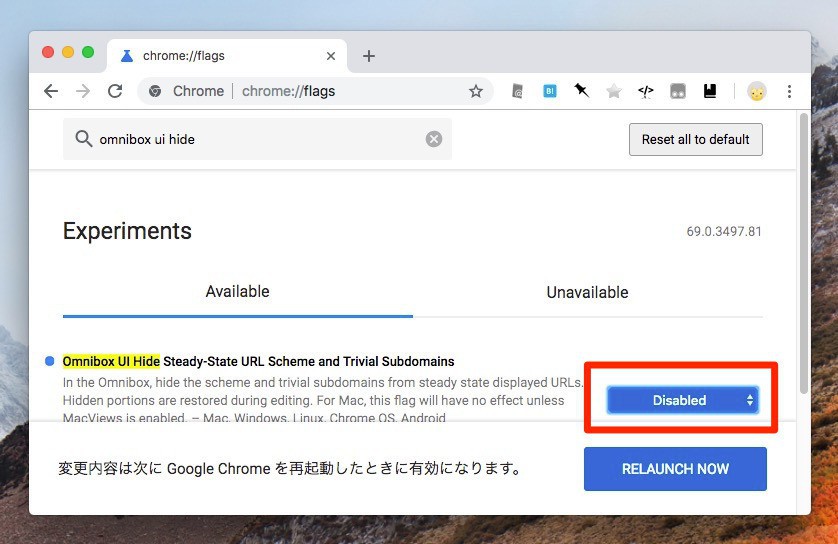Click the gray square face extension icon
The height and width of the screenshot is (544, 838).
pyautogui.click(x=678, y=91)
